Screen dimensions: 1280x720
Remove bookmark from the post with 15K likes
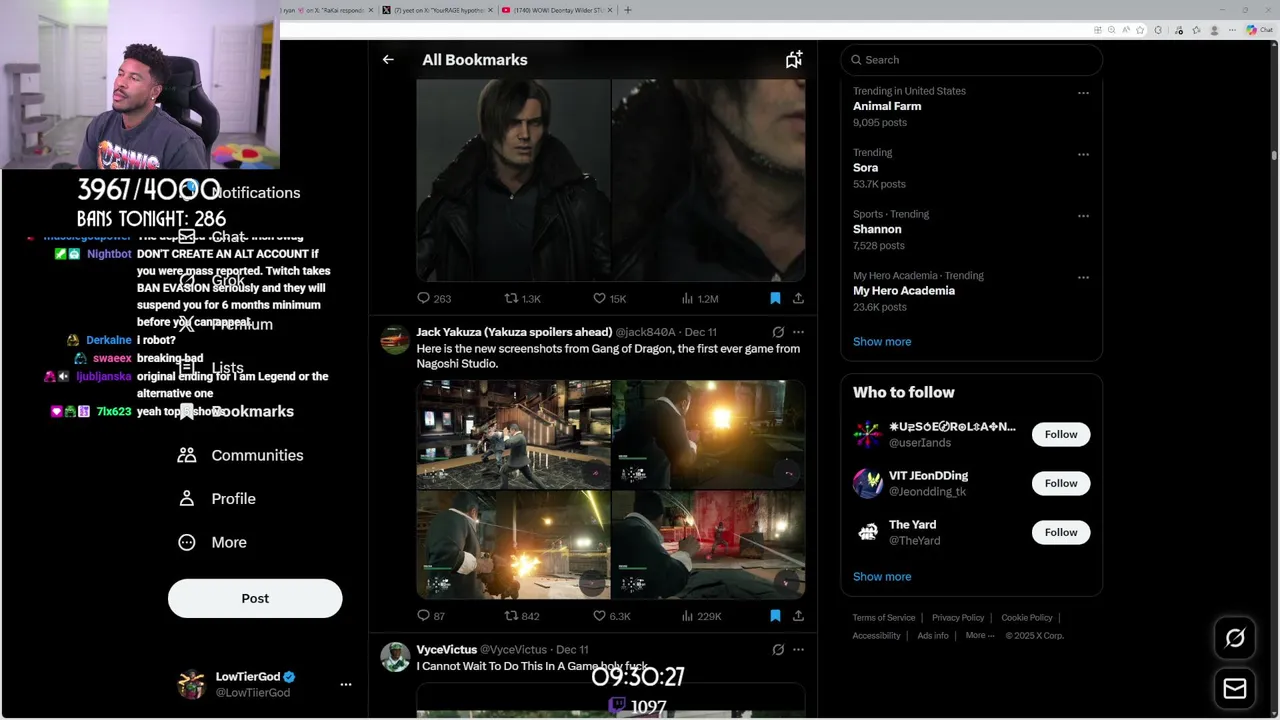(x=775, y=298)
